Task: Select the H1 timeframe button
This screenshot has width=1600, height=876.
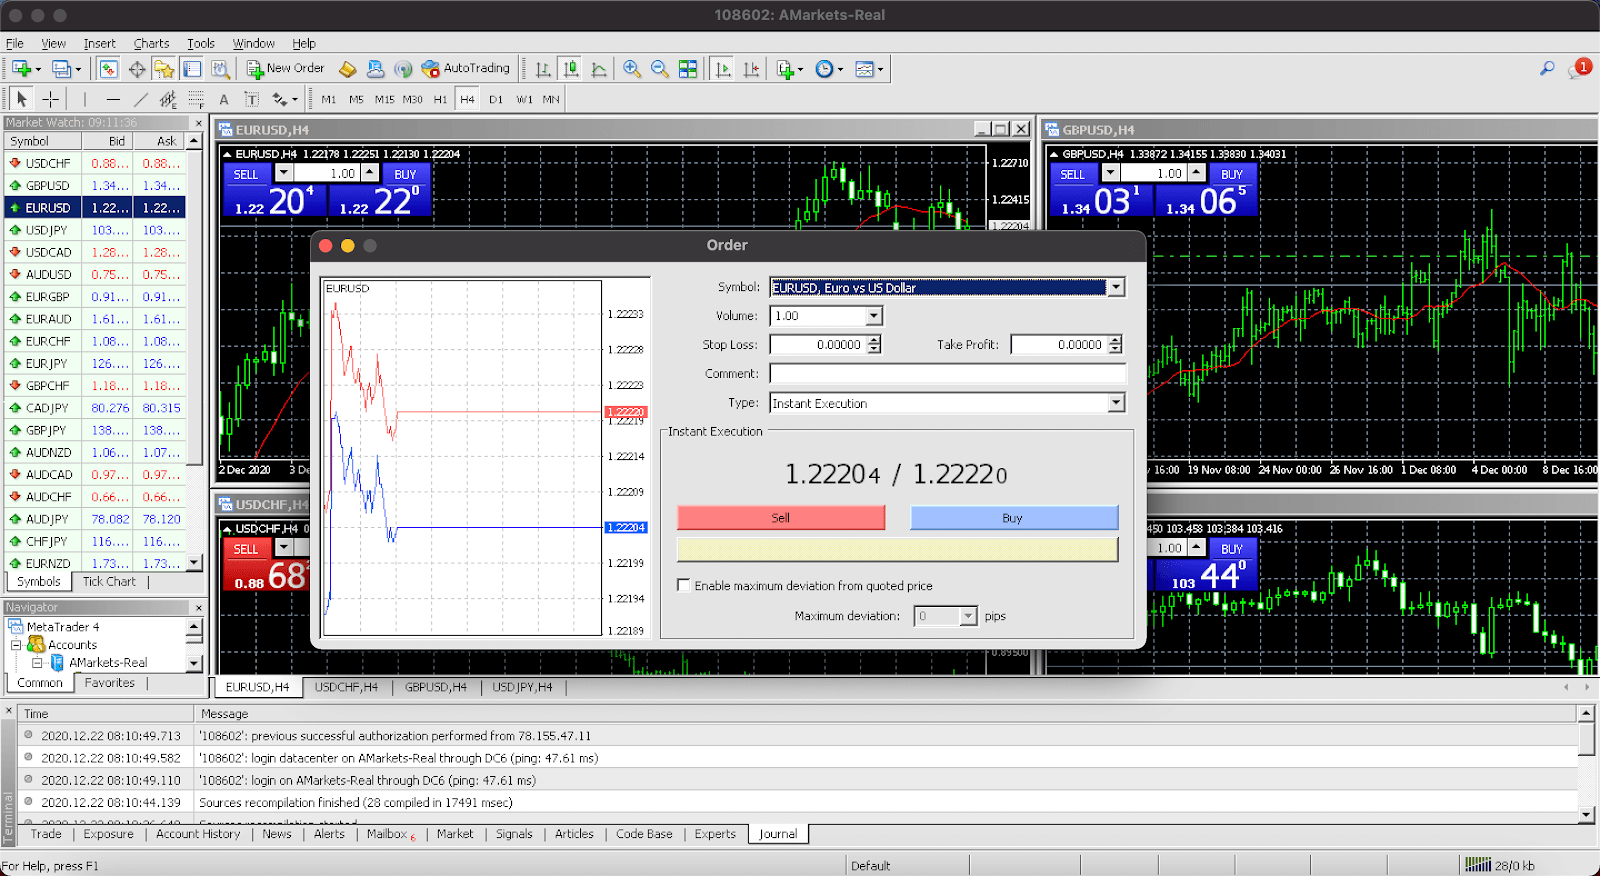Action: 440,99
